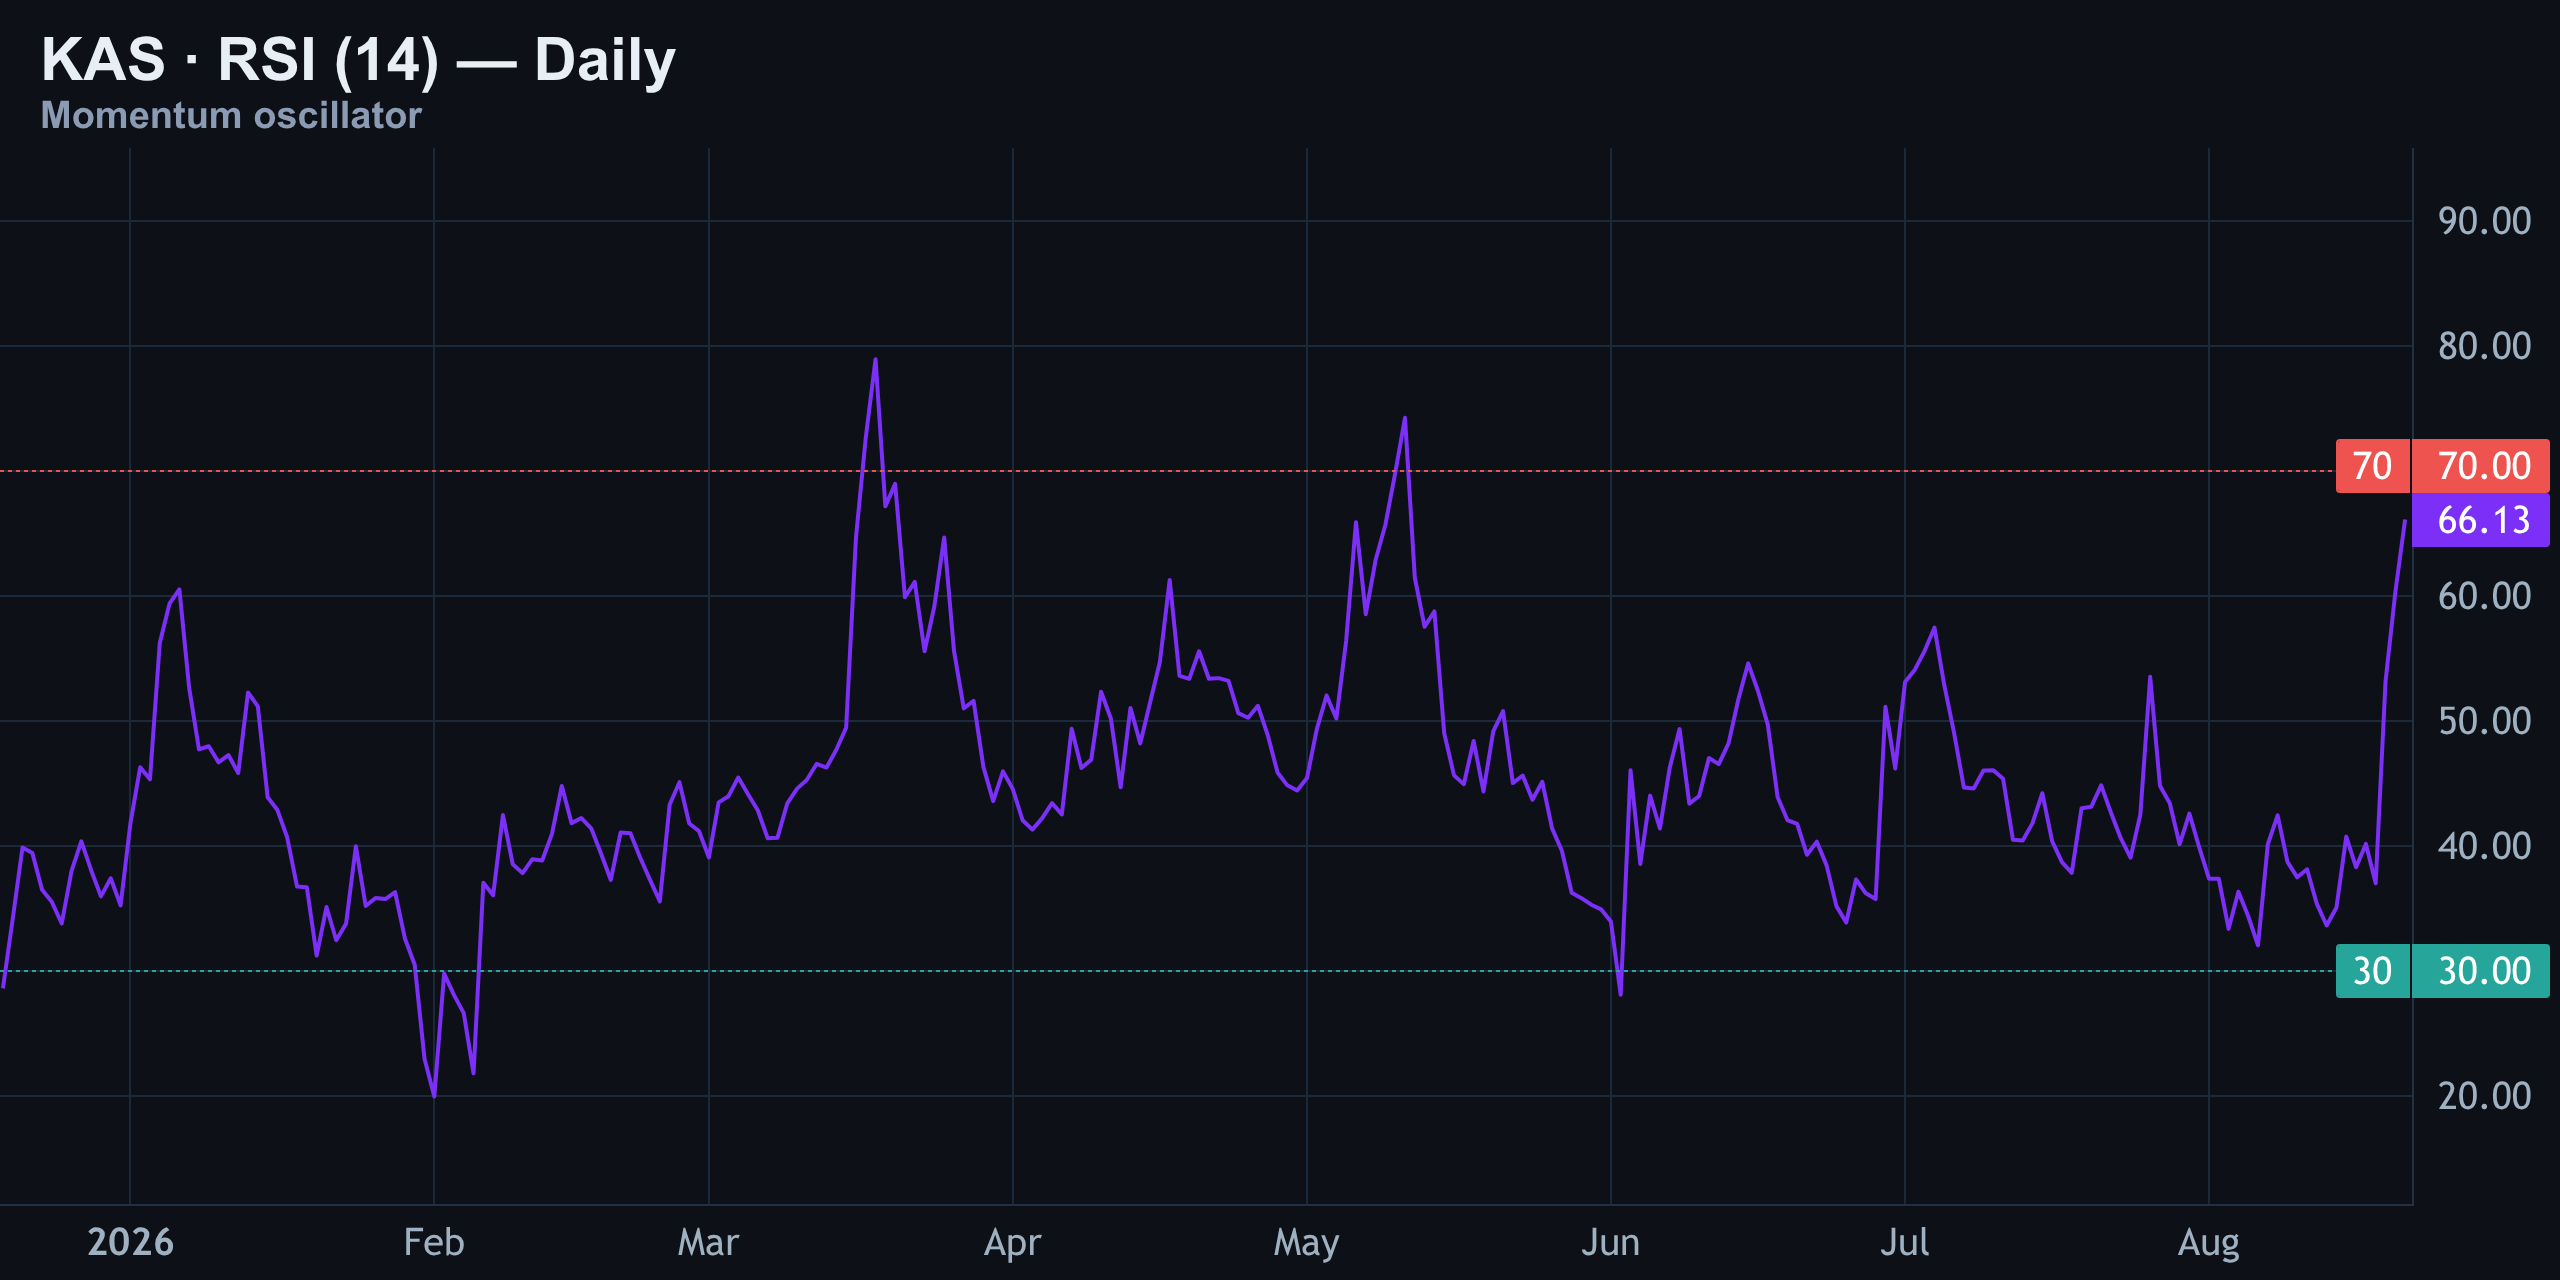Click the May RSI peak above 70
Viewport: 2560px width, 1280px height.
[x=1405, y=419]
